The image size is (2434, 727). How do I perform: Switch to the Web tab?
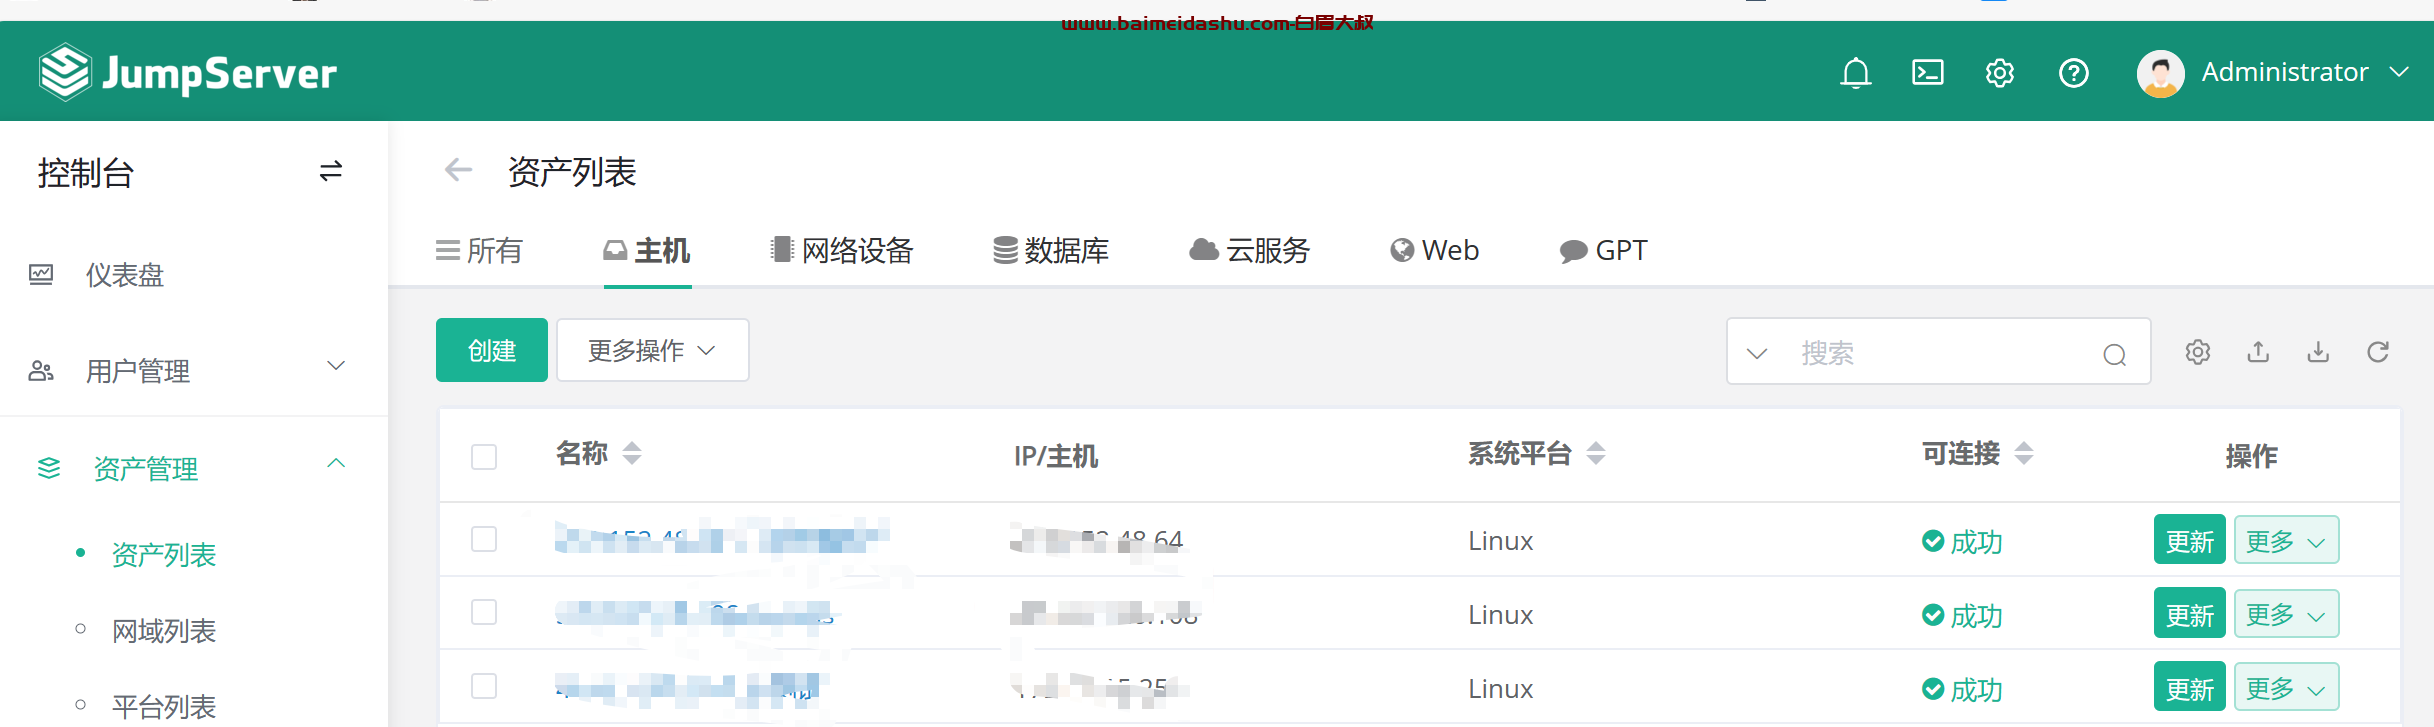(x=1435, y=250)
